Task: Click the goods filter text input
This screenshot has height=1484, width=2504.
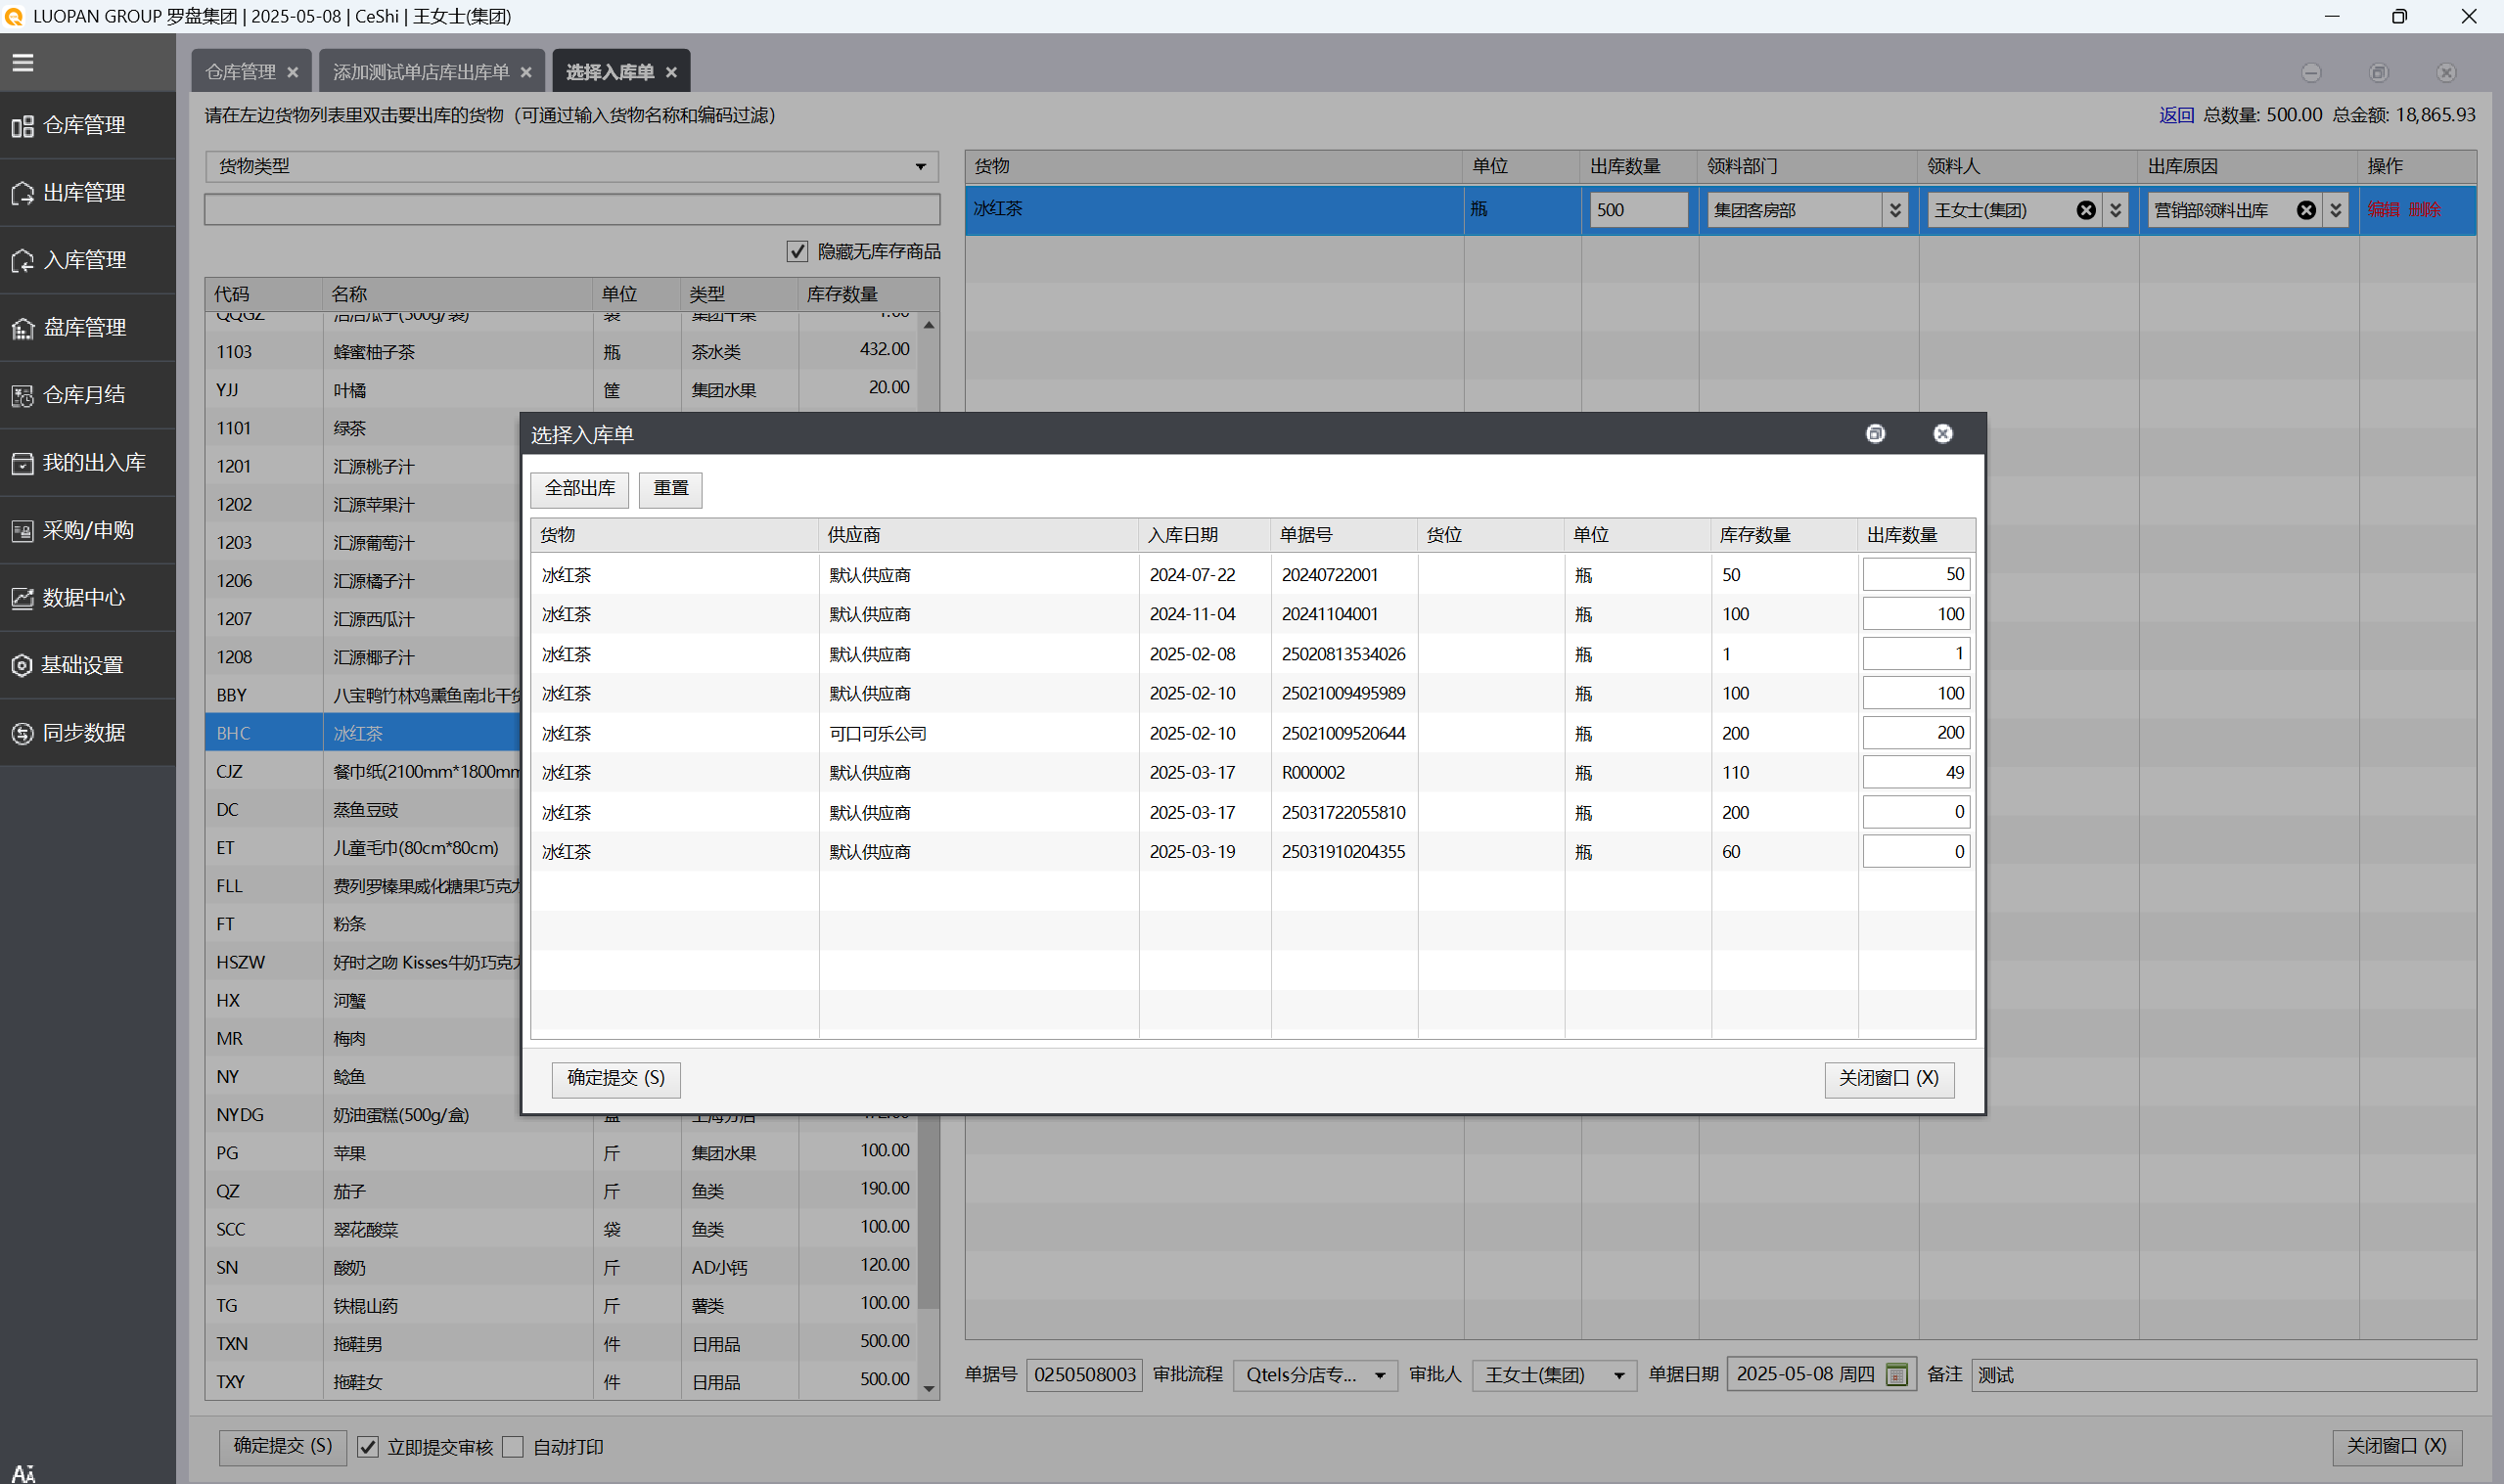Action: click(x=572, y=209)
